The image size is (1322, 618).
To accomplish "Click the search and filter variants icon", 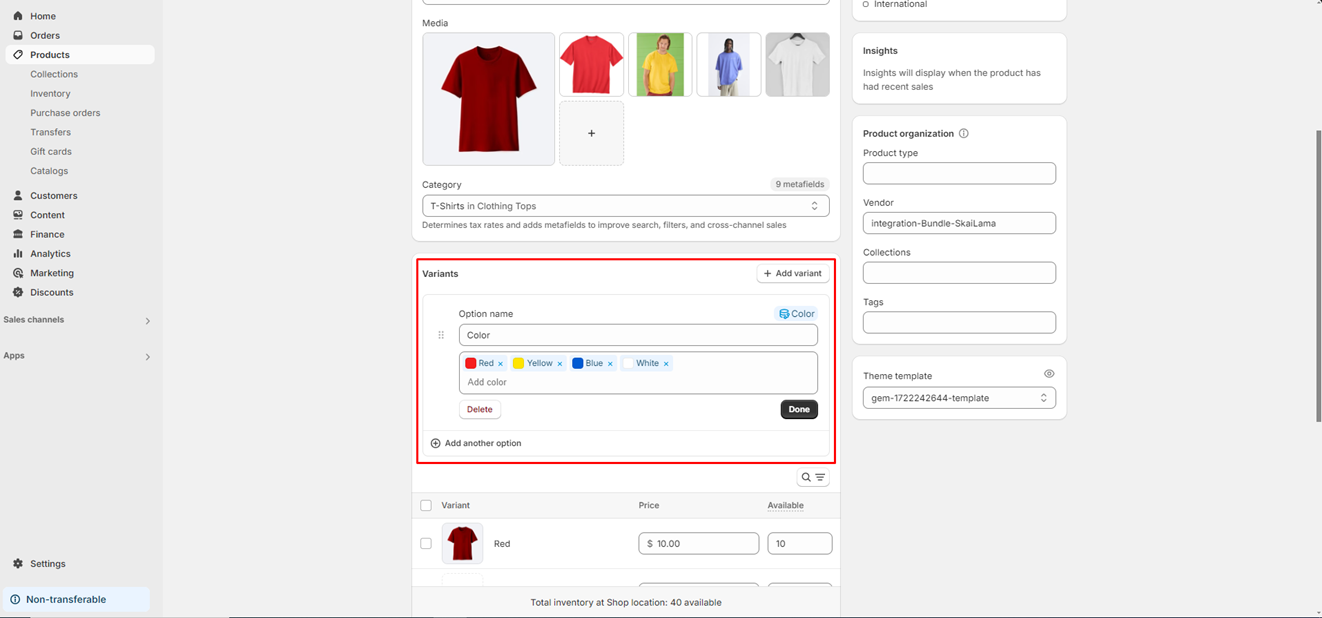I will [x=812, y=478].
